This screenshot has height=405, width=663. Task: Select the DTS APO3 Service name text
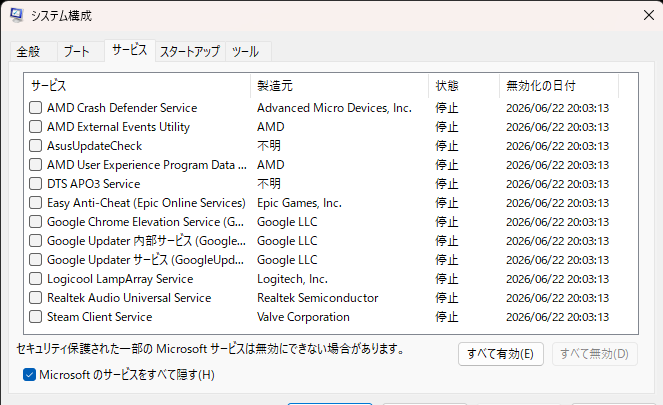[x=93, y=184]
